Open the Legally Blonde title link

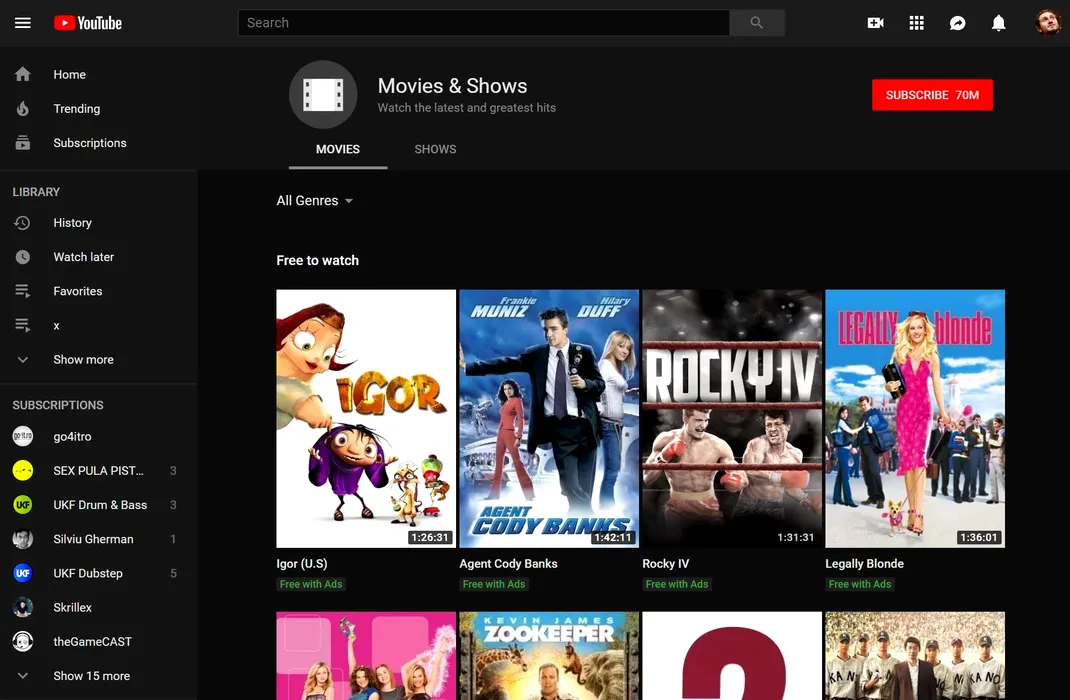pyautogui.click(x=865, y=564)
